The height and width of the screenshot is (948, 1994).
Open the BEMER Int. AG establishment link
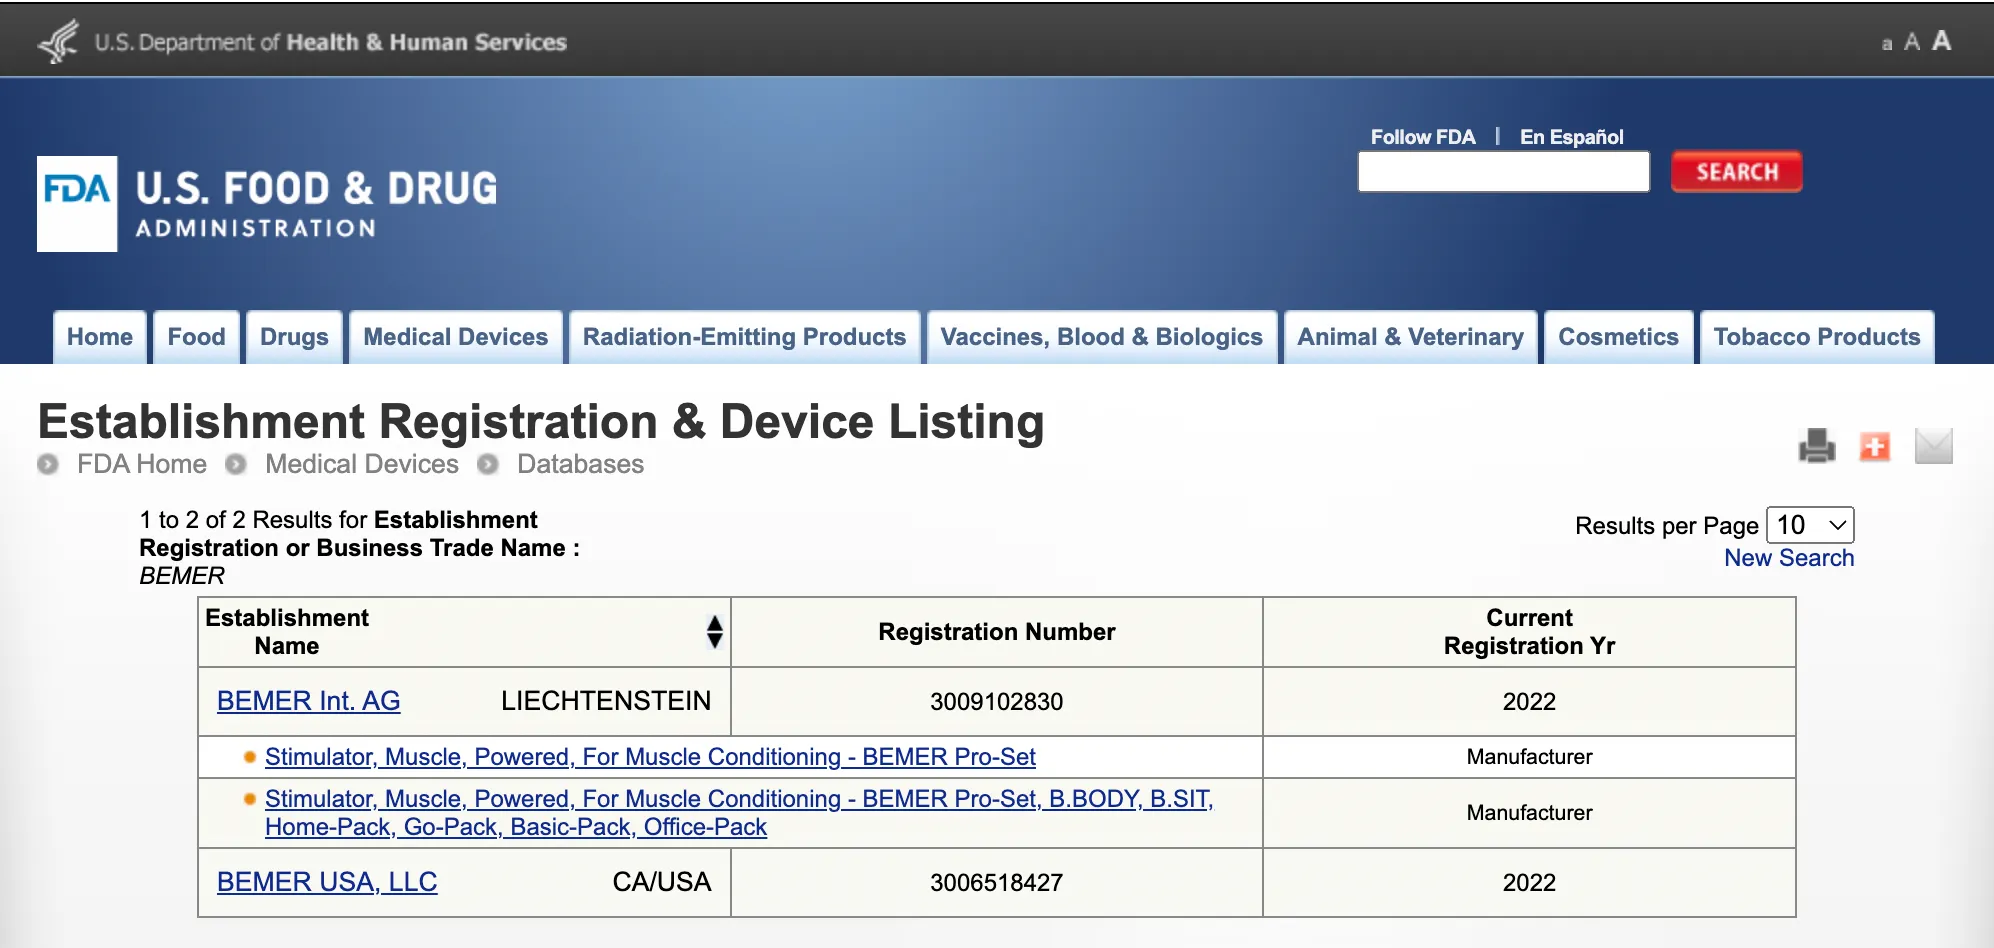(308, 701)
